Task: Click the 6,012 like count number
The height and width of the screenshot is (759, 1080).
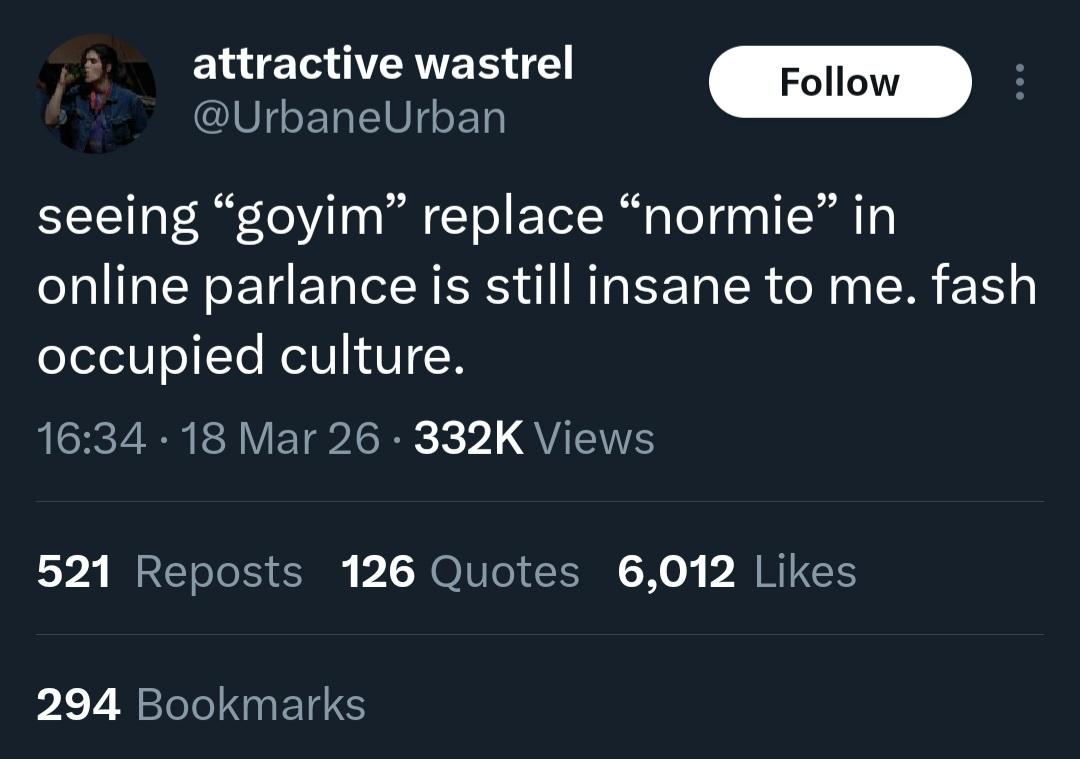Action: pyautogui.click(x=676, y=572)
